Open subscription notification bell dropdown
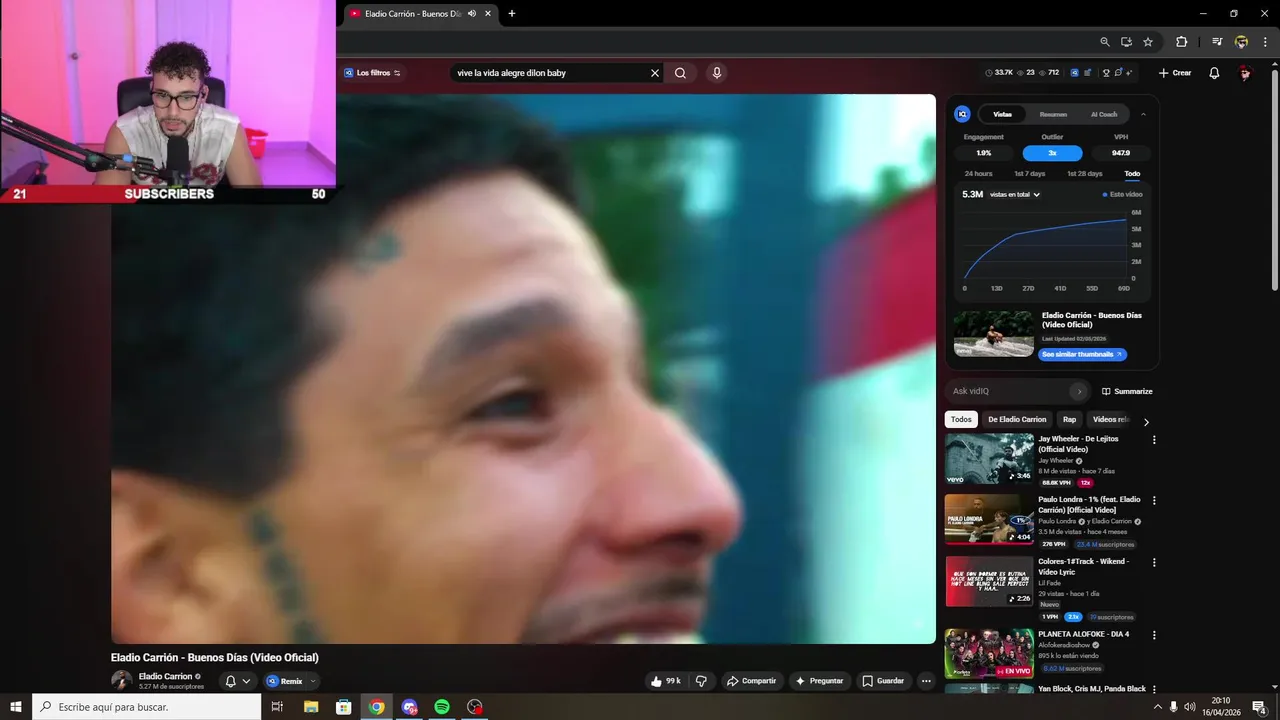 [237, 681]
